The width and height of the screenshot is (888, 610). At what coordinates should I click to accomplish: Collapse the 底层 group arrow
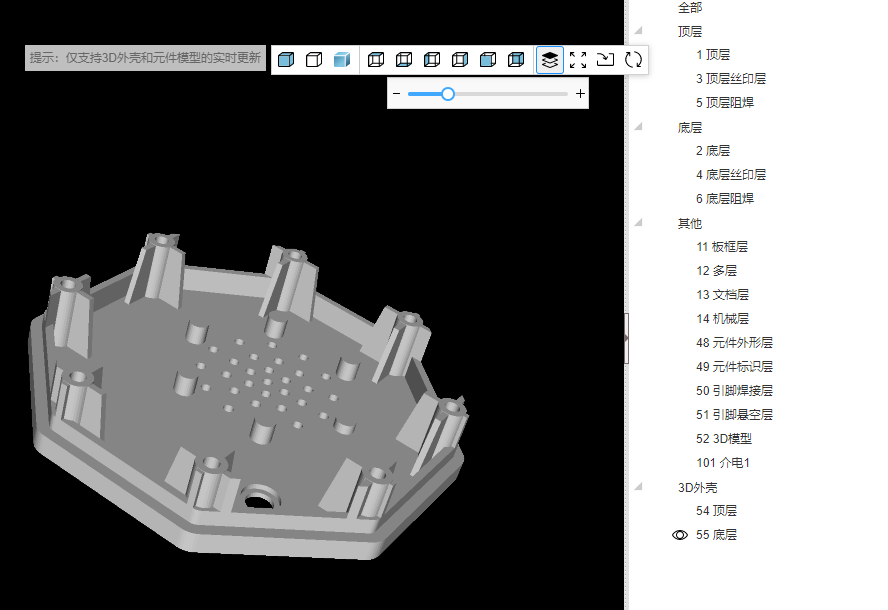[639, 126]
